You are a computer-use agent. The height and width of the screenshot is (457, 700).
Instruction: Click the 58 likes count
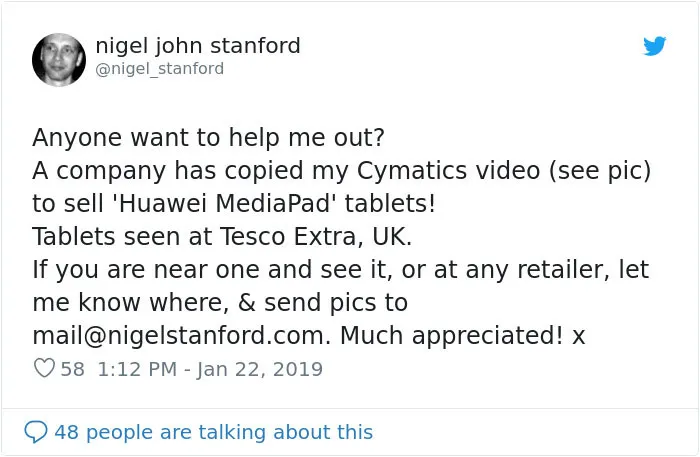point(72,369)
